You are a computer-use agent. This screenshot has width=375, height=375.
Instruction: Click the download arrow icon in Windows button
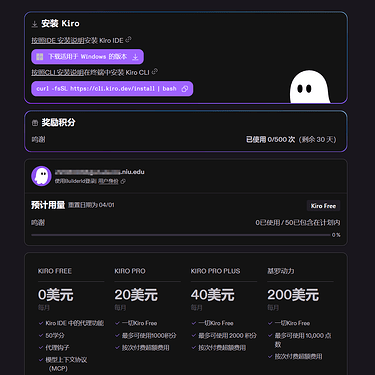tap(135, 57)
